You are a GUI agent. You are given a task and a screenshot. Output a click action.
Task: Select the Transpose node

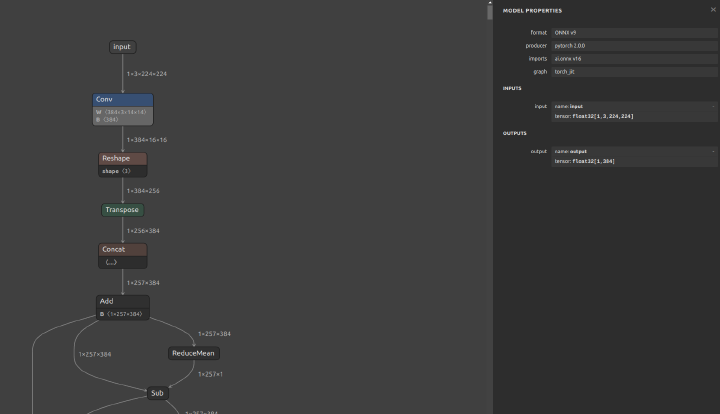pyautogui.click(x=122, y=210)
